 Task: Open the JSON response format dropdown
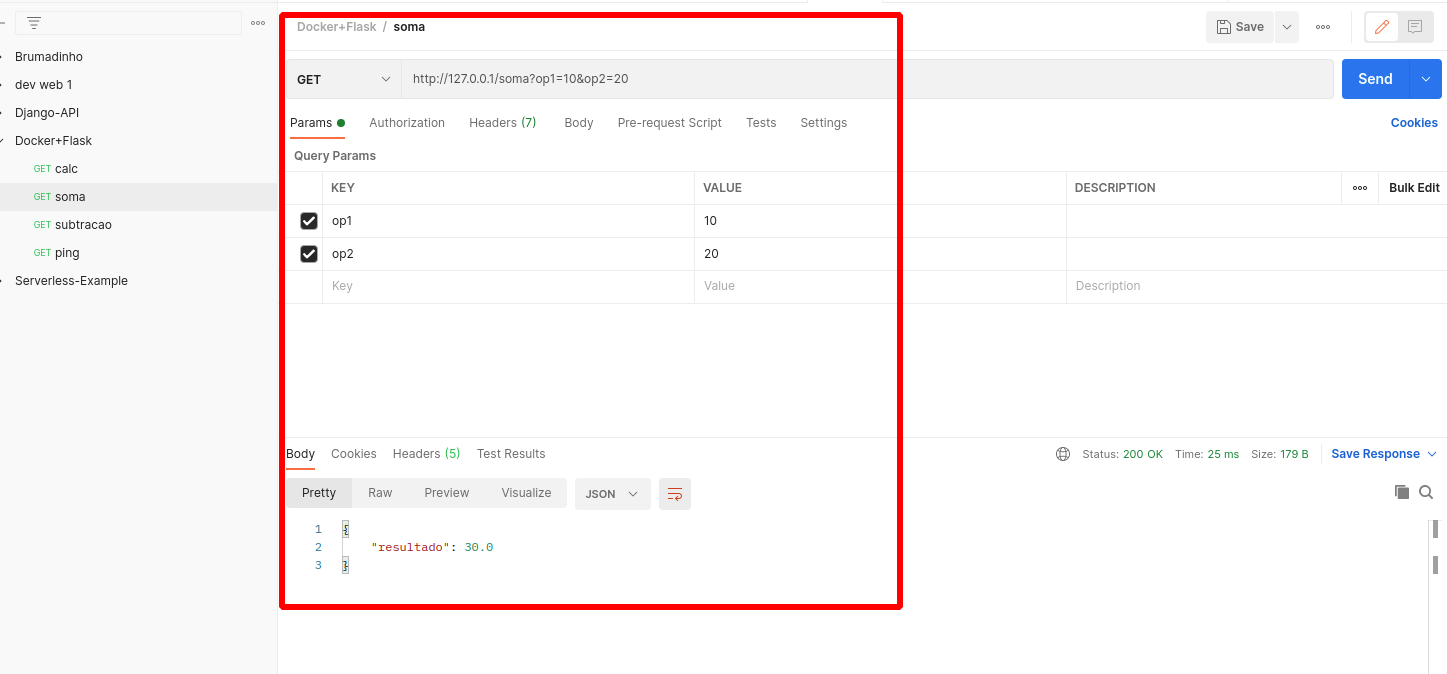point(612,493)
